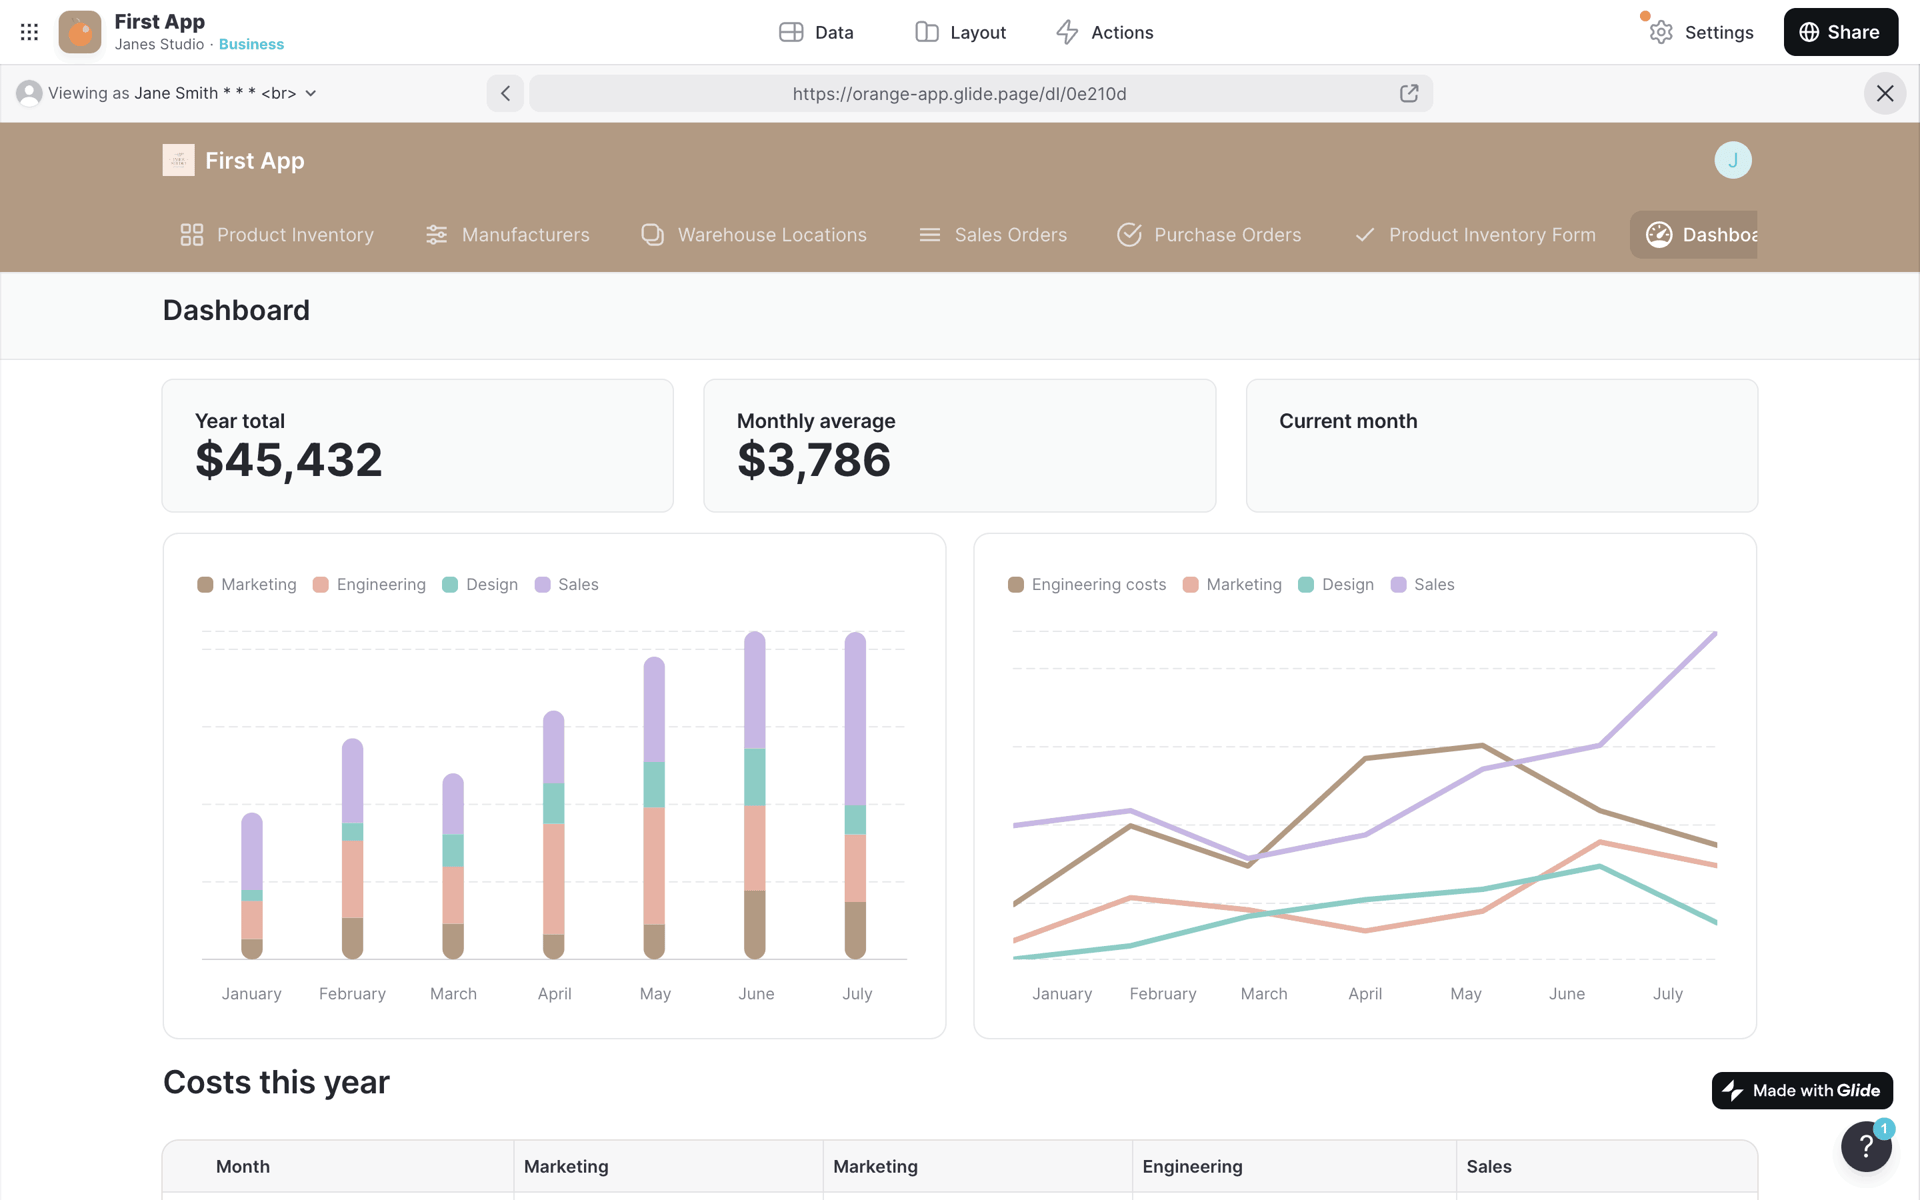Switch to the Layout tab
This screenshot has width=1920, height=1200.
pos(960,32)
